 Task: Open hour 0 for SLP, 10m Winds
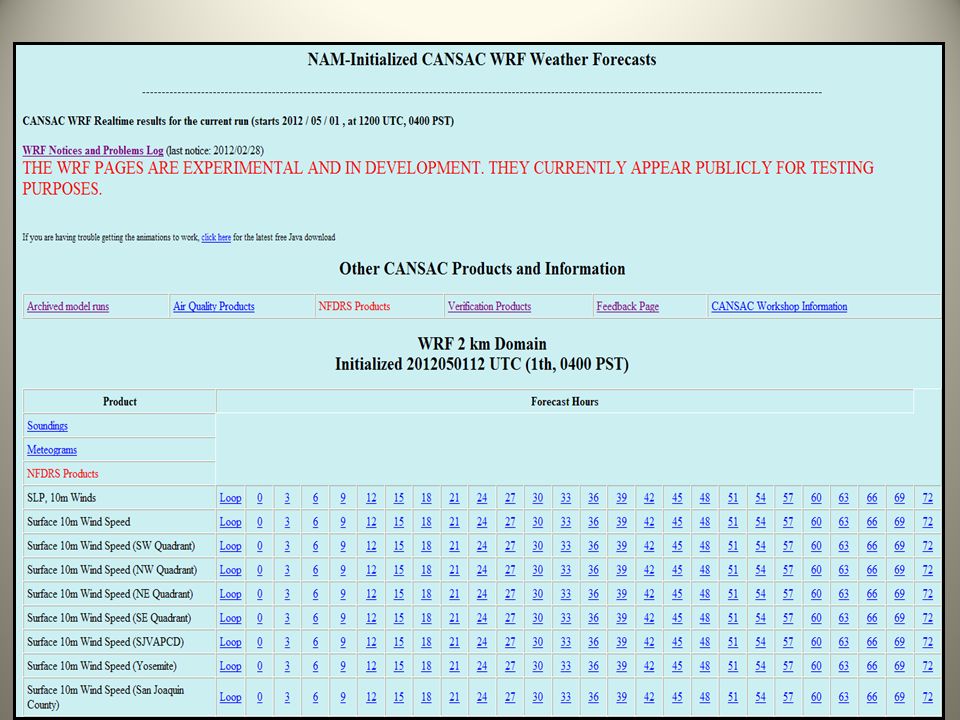(260, 498)
